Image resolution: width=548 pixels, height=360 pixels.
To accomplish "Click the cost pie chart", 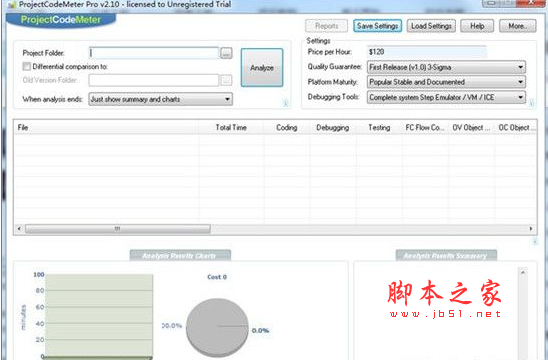I will click(217, 327).
